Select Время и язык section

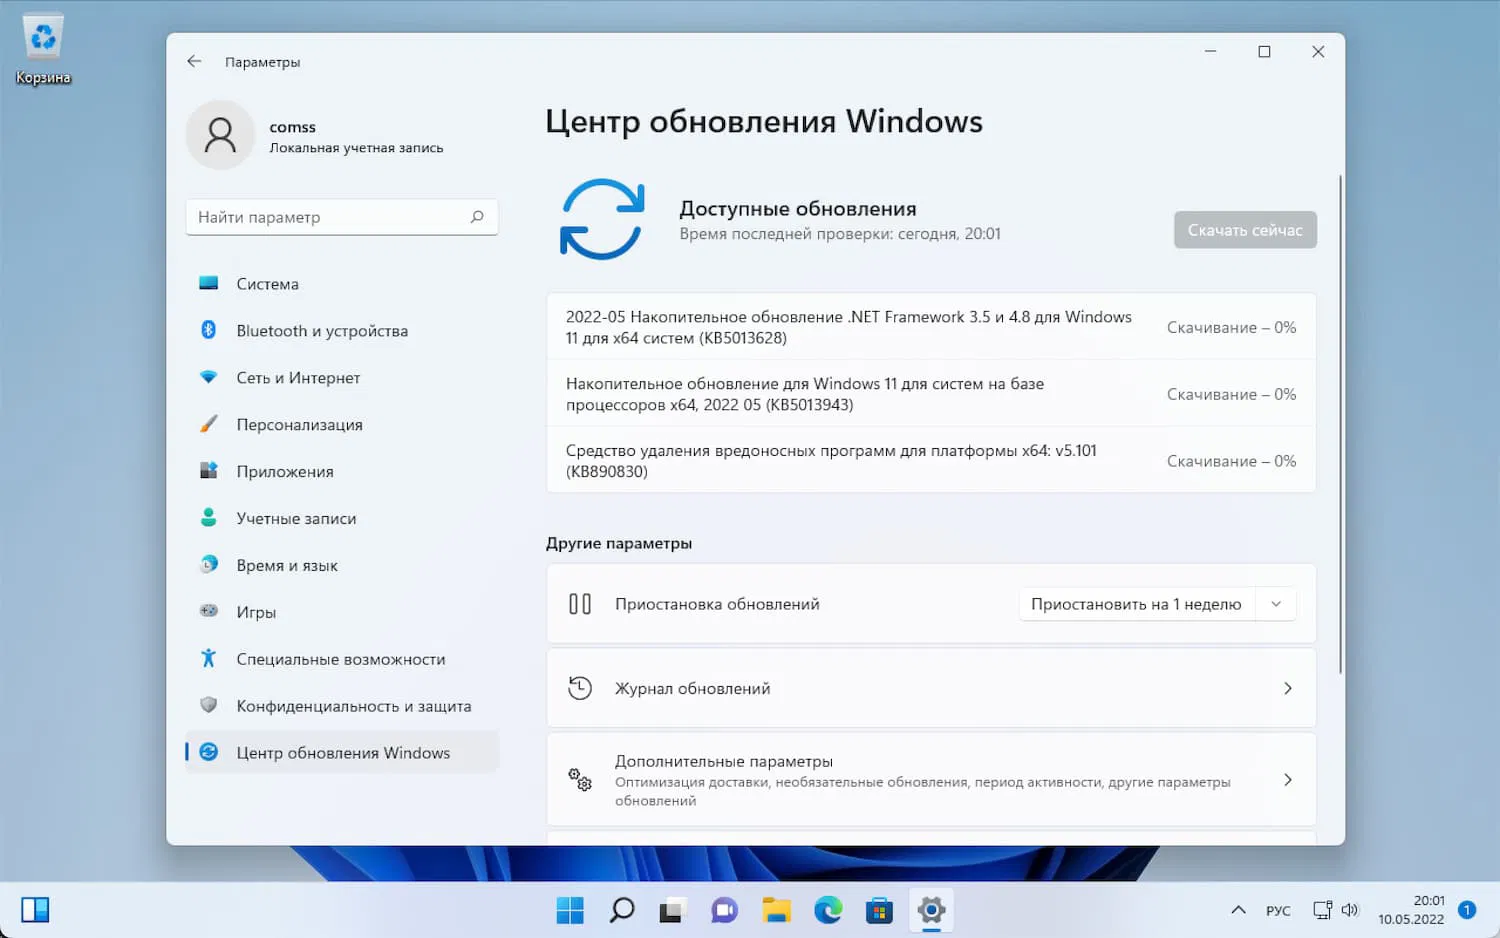(289, 565)
